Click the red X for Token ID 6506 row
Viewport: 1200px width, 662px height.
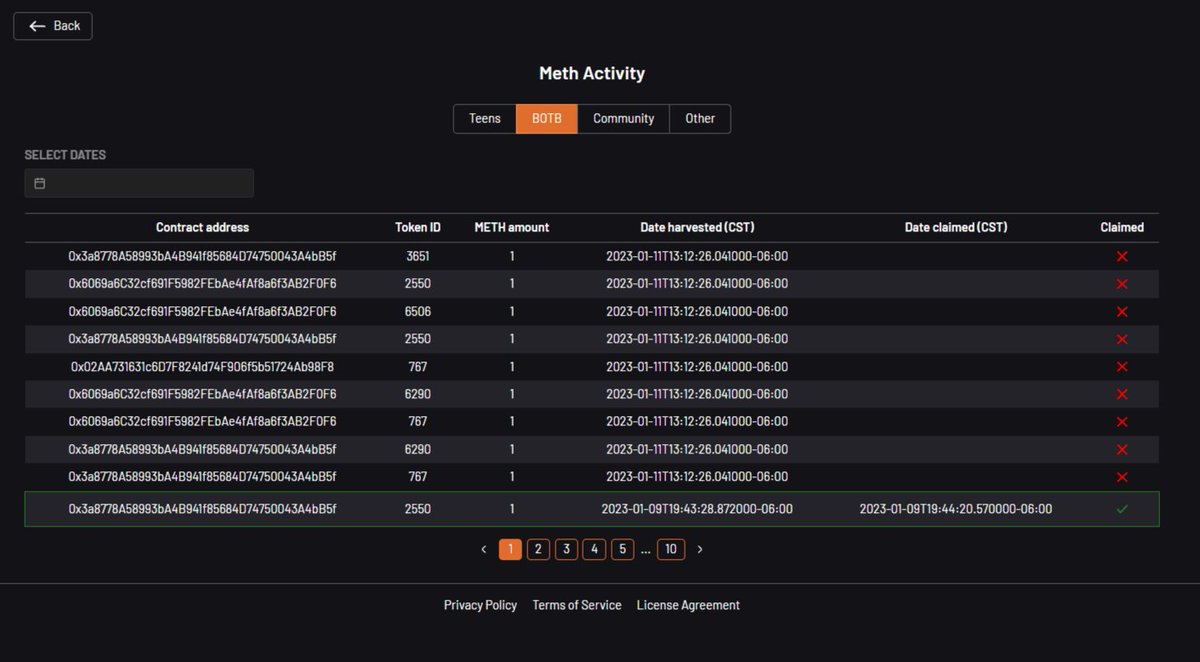click(x=1121, y=311)
